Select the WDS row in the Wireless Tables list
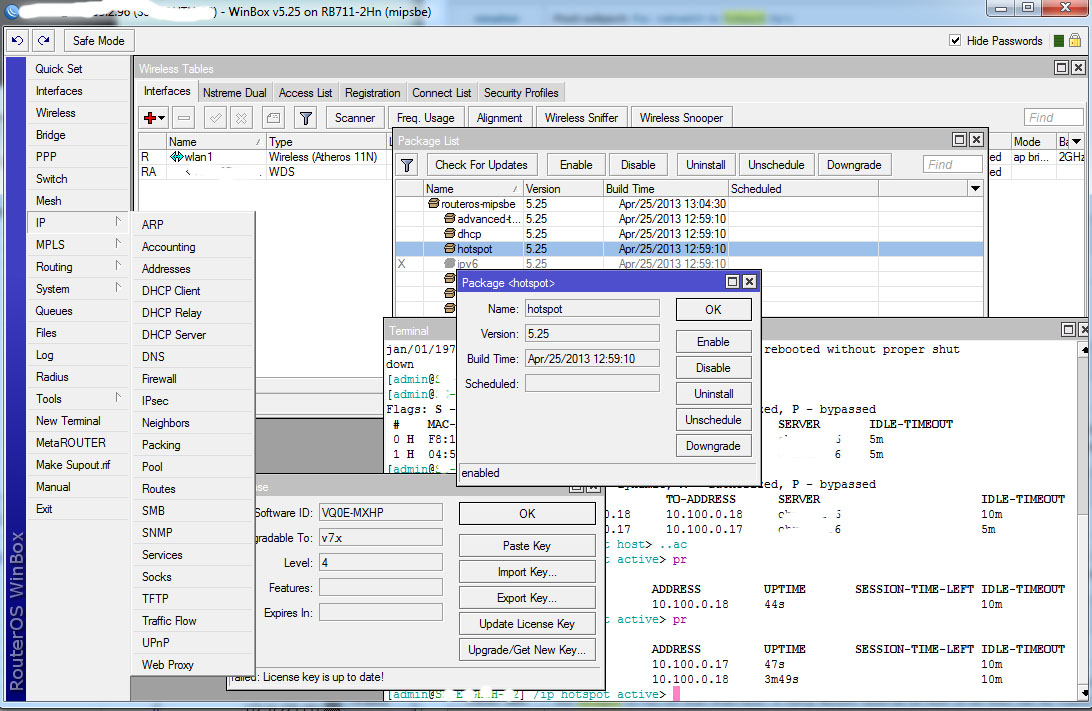This screenshot has height=711, width=1092. [x=265, y=172]
